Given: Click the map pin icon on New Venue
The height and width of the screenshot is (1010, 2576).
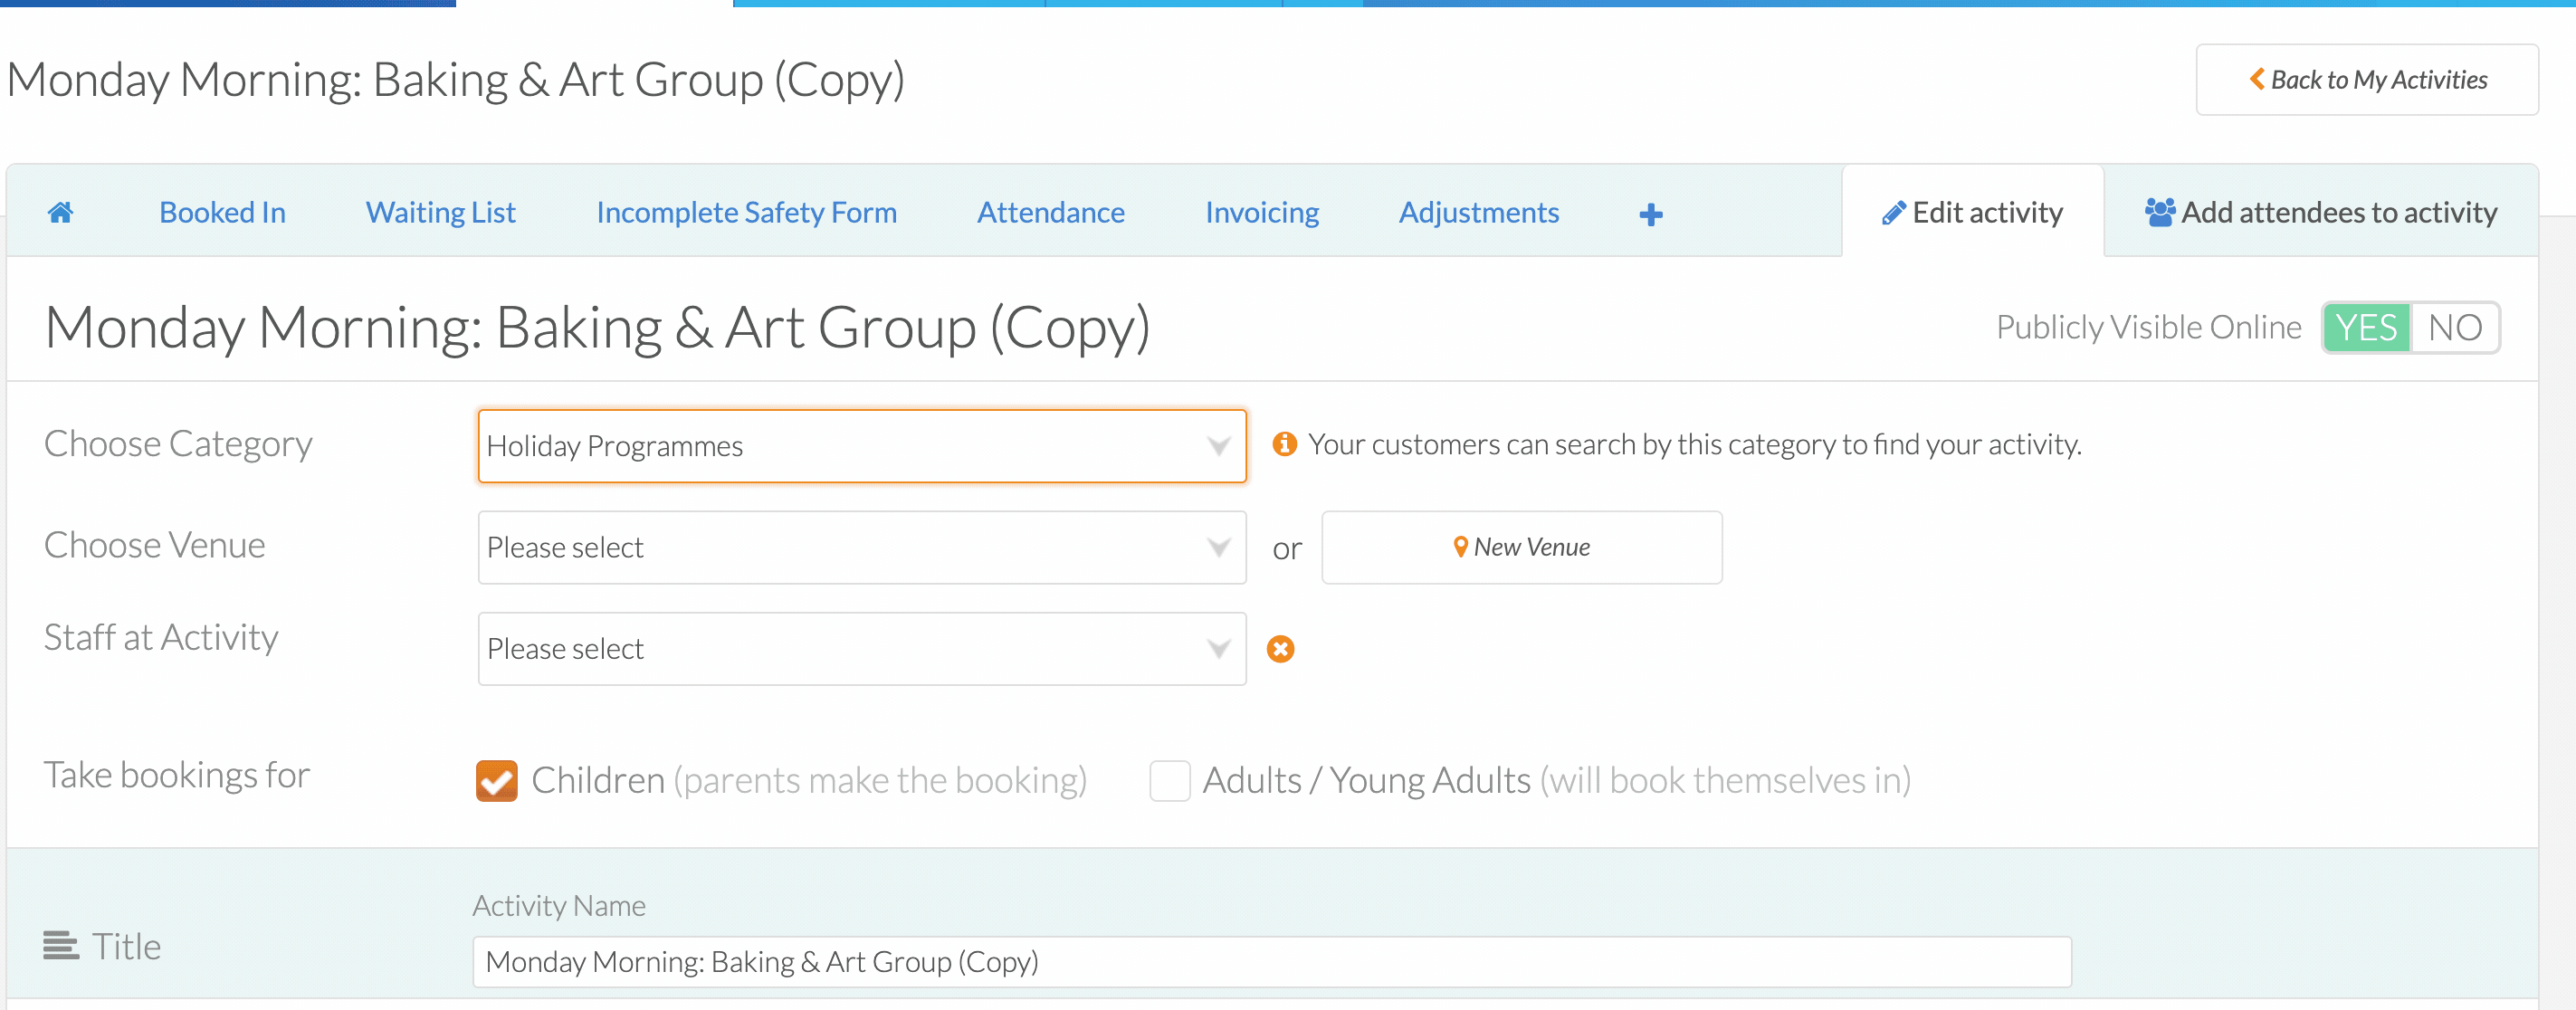Looking at the screenshot, I should [x=1460, y=547].
